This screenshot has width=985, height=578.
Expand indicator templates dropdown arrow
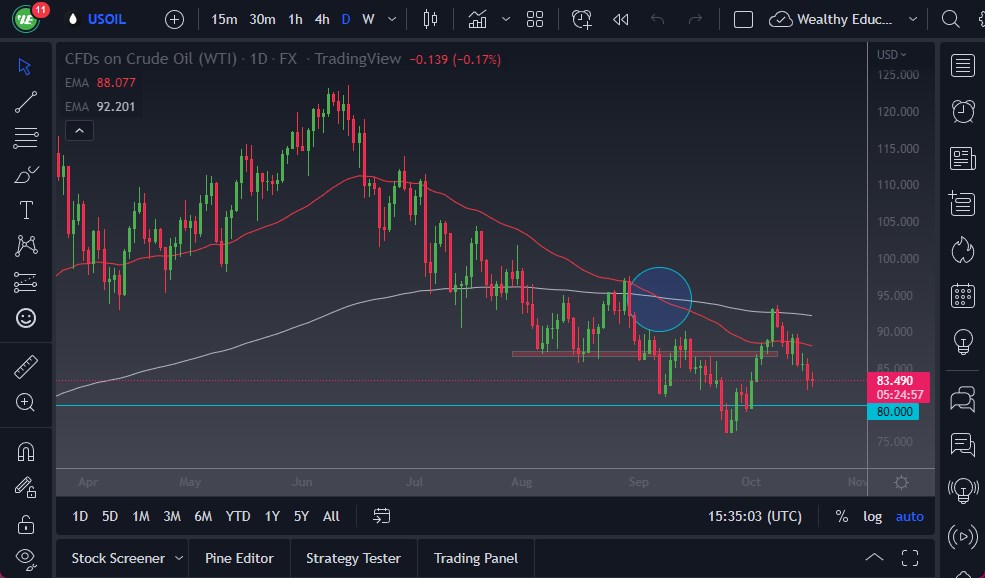tap(506, 19)
